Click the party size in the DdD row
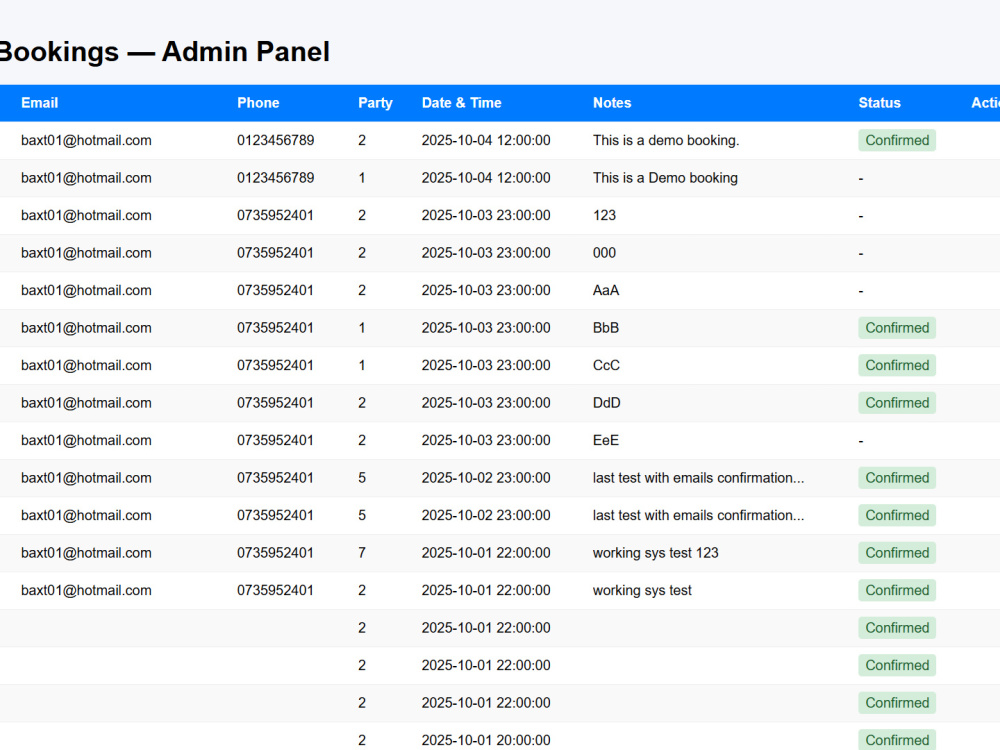The height and width of the screenshot is (750, 1000). (x=362, y=403)
